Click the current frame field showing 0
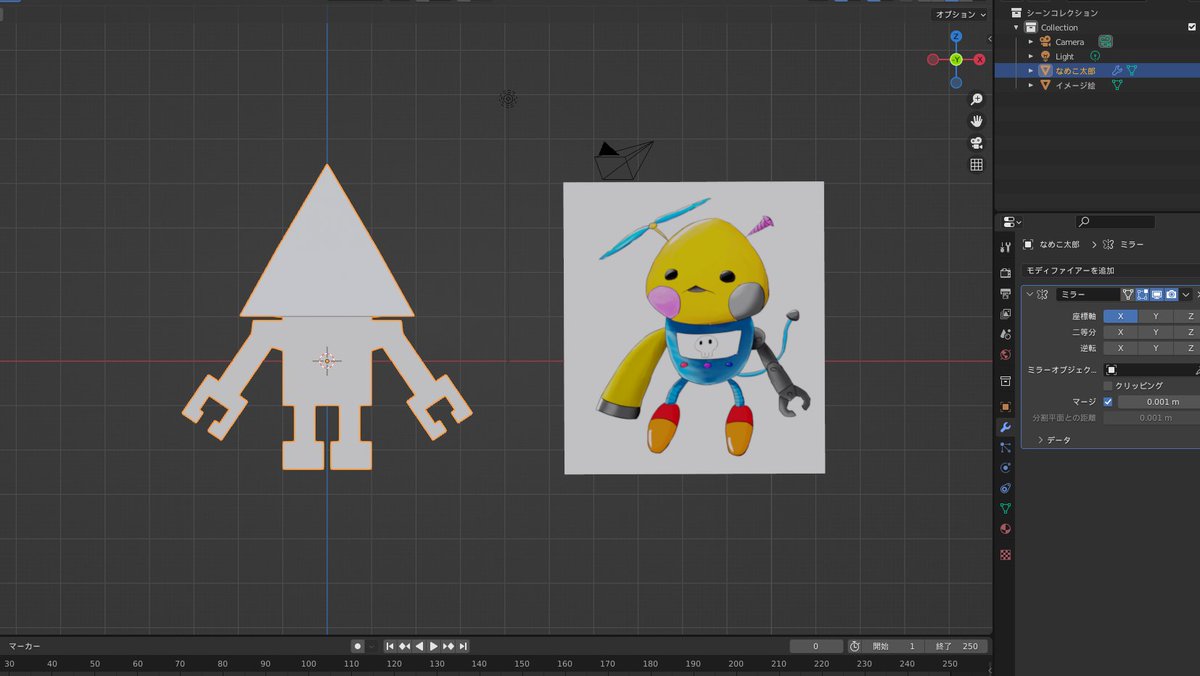 [x=816, y=646]
